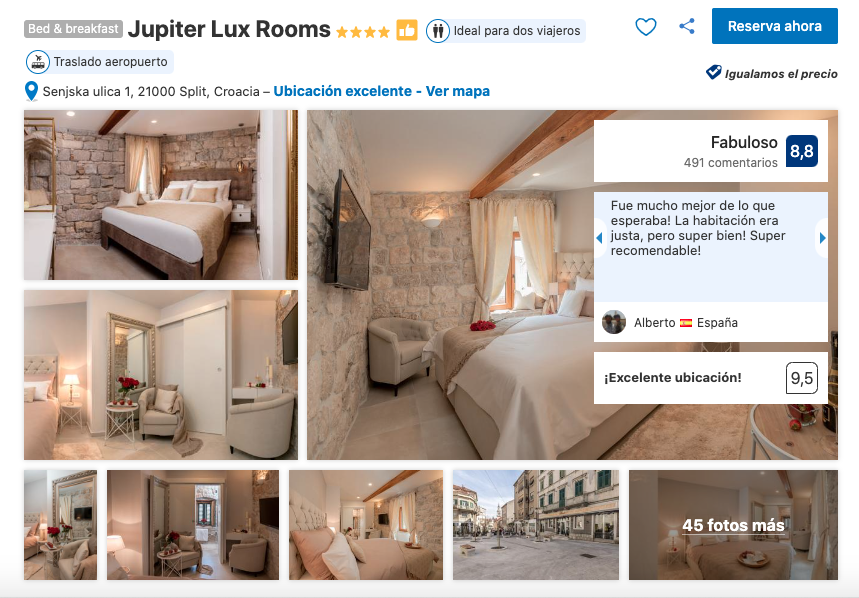
Task: Click the 9,5 location score box
Action: [x=801, y=378]
